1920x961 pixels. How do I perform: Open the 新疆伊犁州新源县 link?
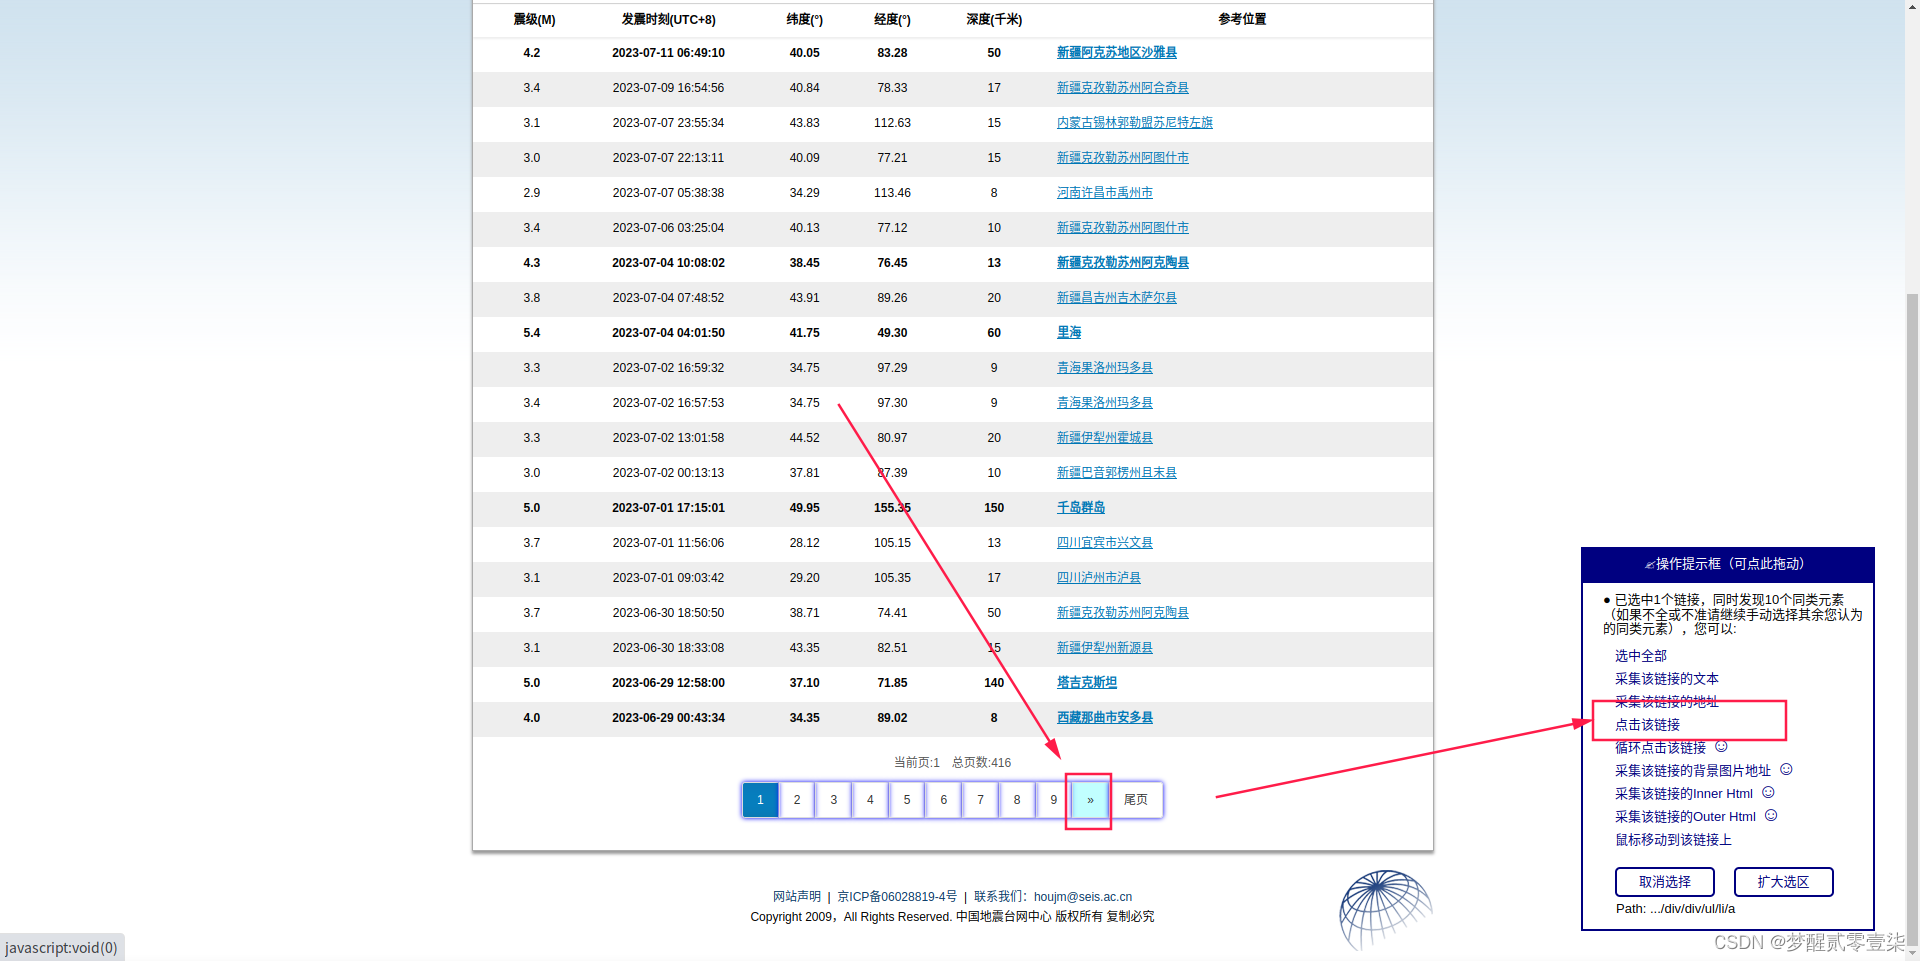tap(1104, 648)
